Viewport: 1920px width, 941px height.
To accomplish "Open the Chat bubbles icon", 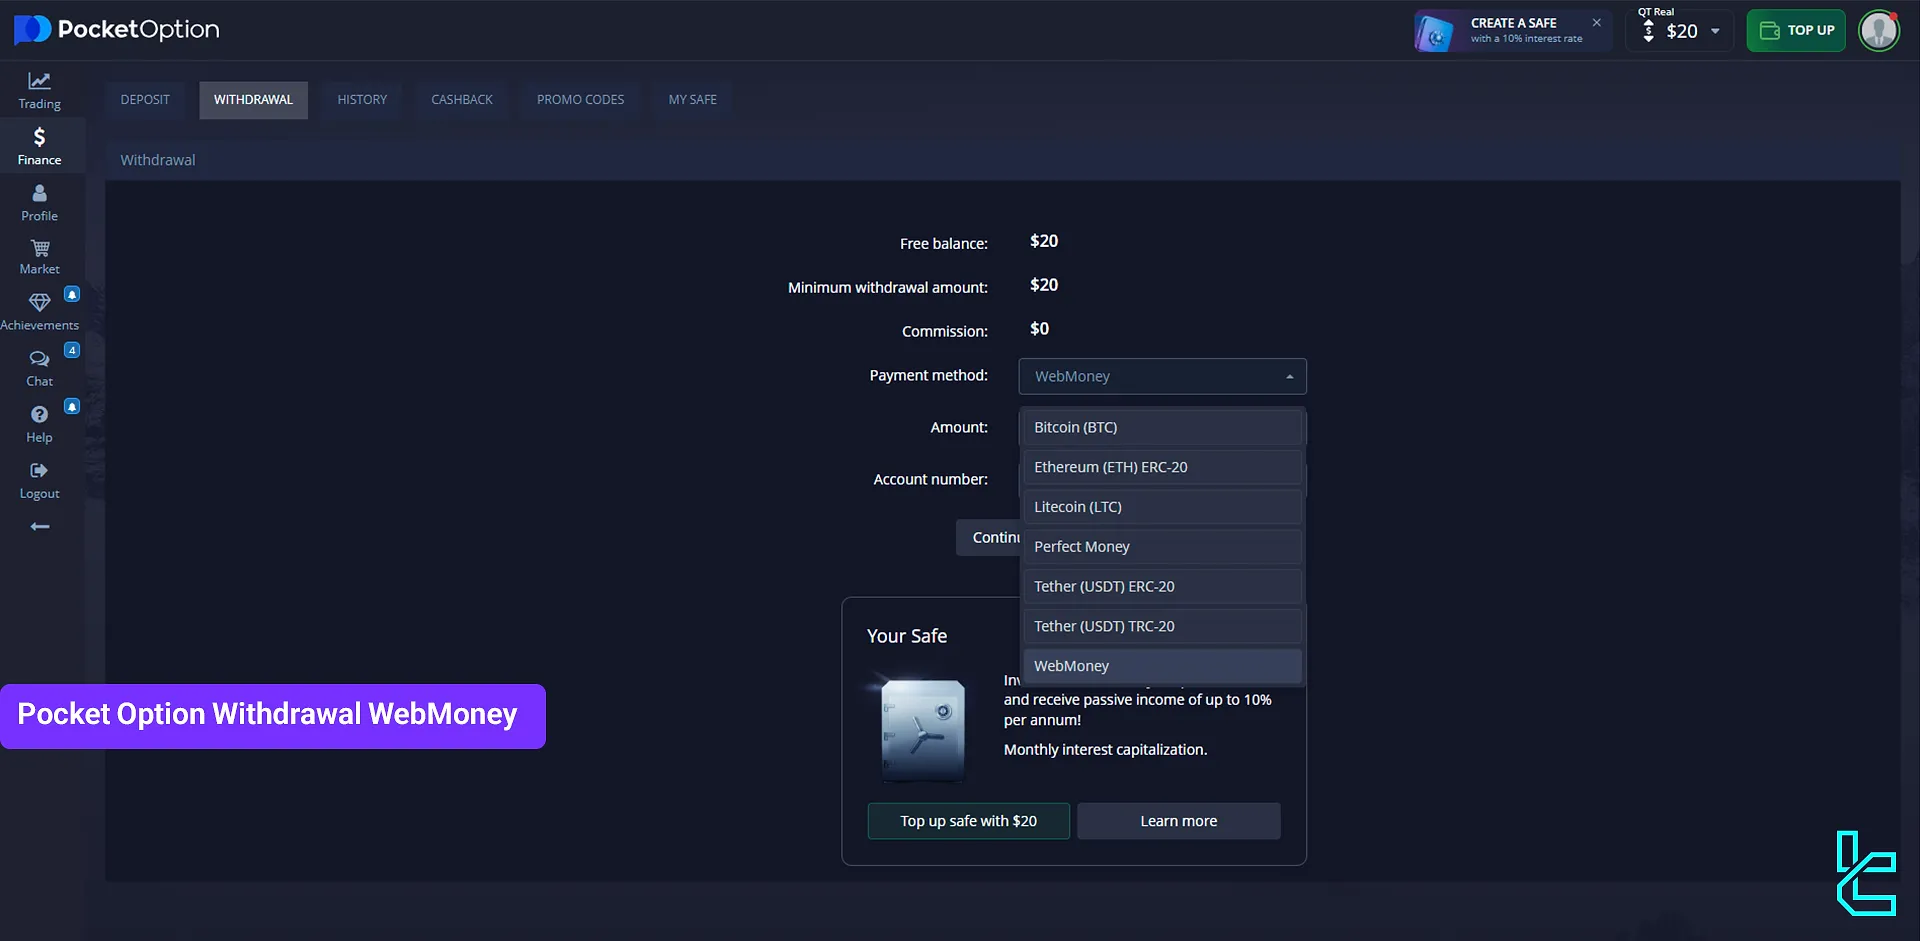I will point(39,359).
